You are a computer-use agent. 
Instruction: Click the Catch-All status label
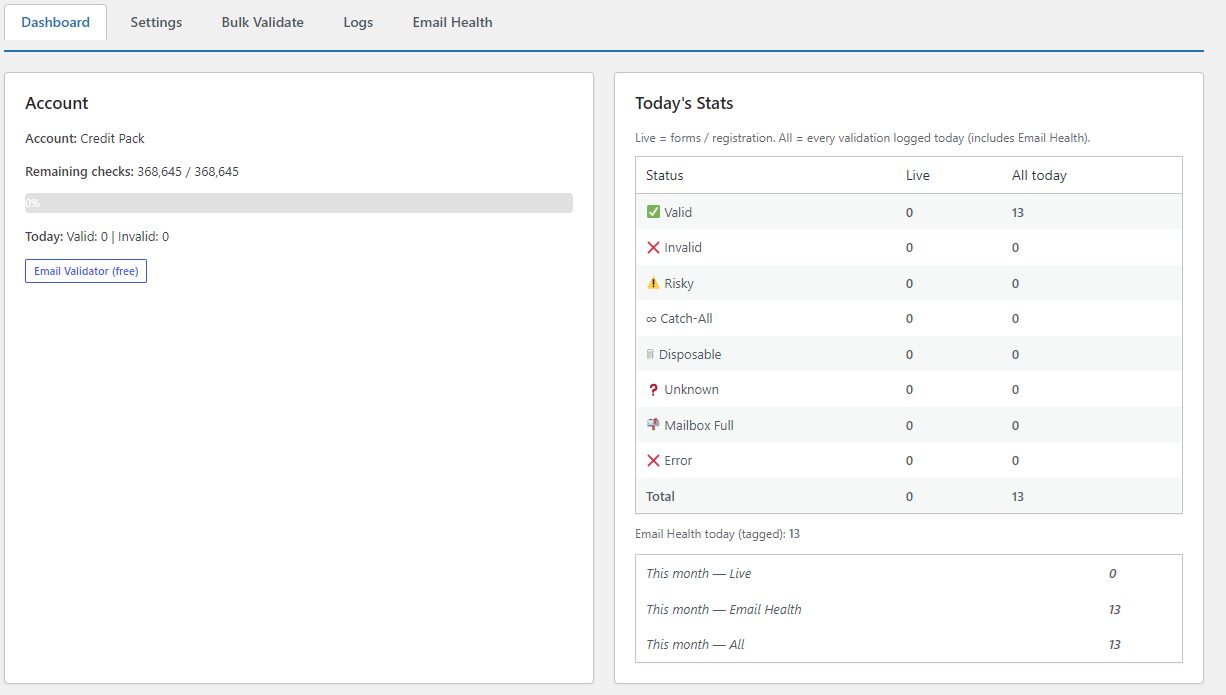point(686,319)
